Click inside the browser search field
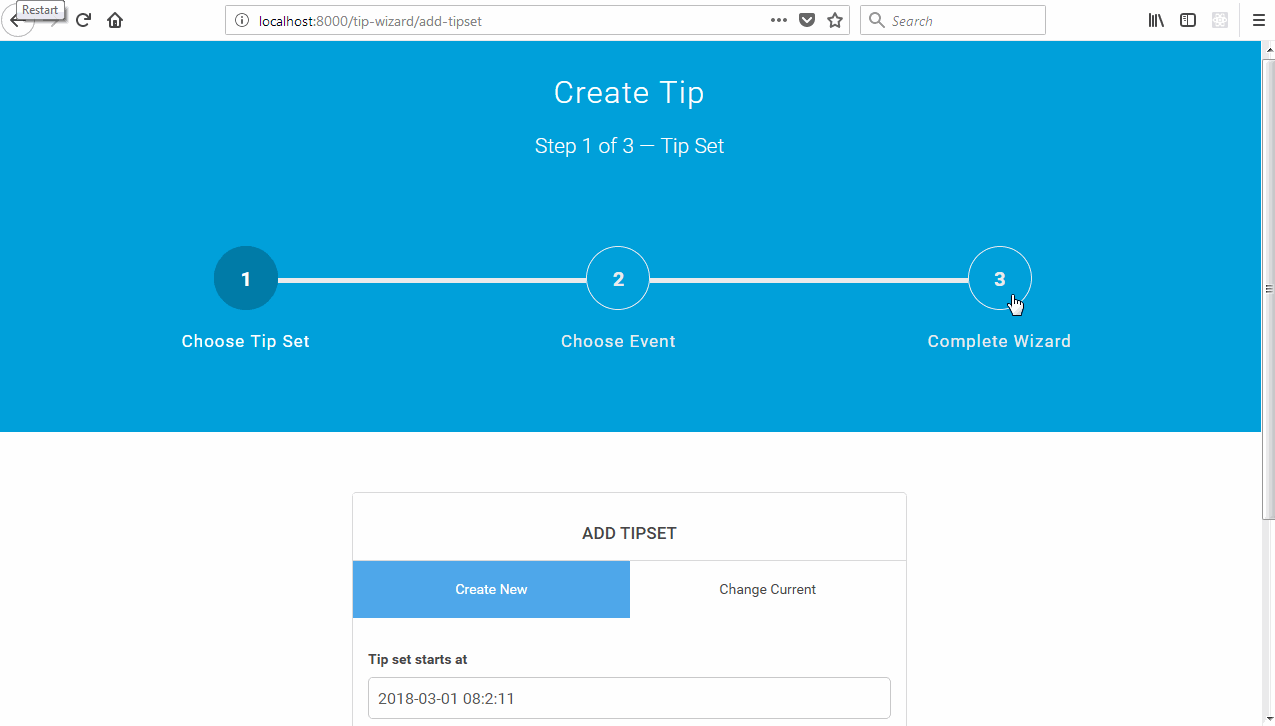The image size is (1275, 726). pos(952,19)
